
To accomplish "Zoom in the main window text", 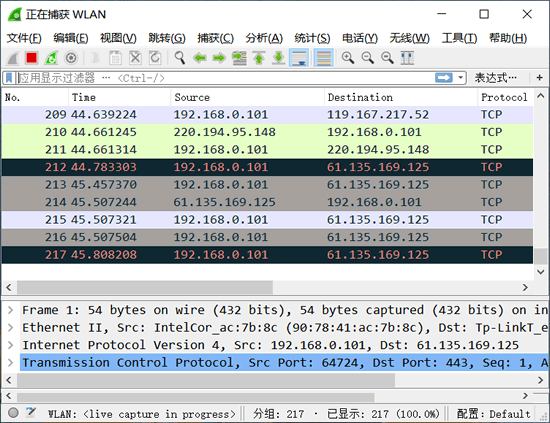I will 348,58.
